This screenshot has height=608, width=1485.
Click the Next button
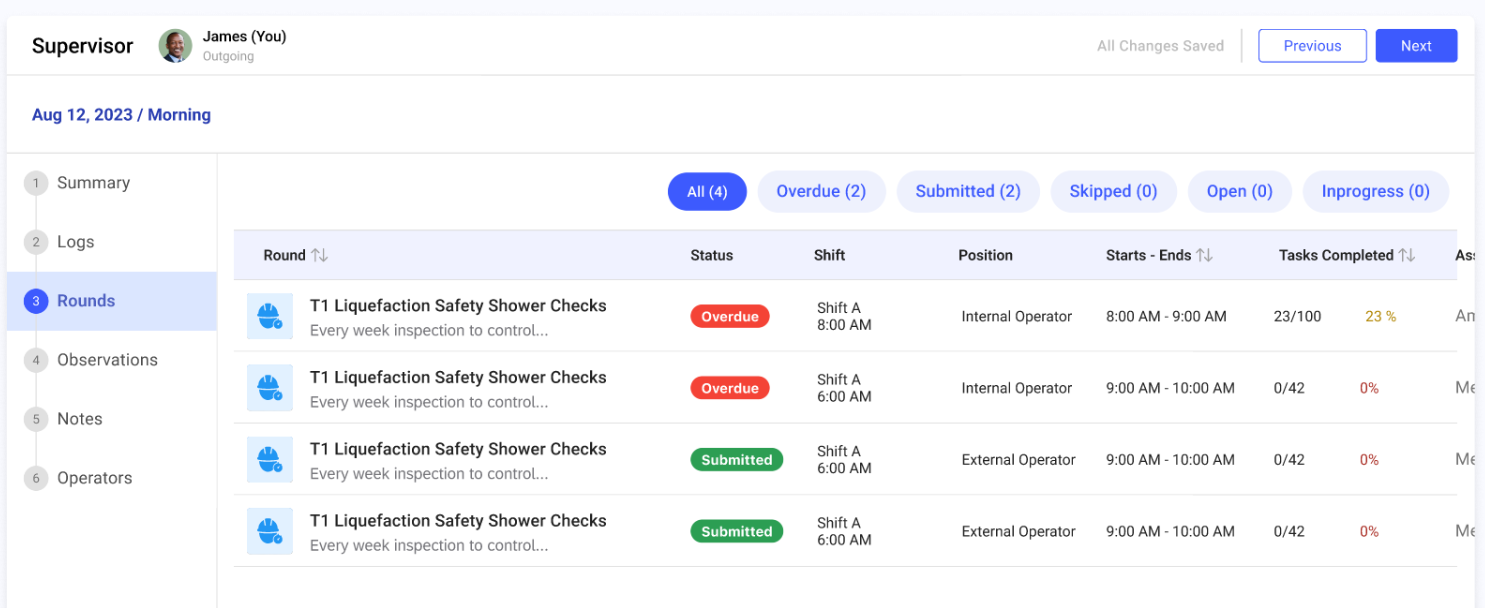point(1416,46)
